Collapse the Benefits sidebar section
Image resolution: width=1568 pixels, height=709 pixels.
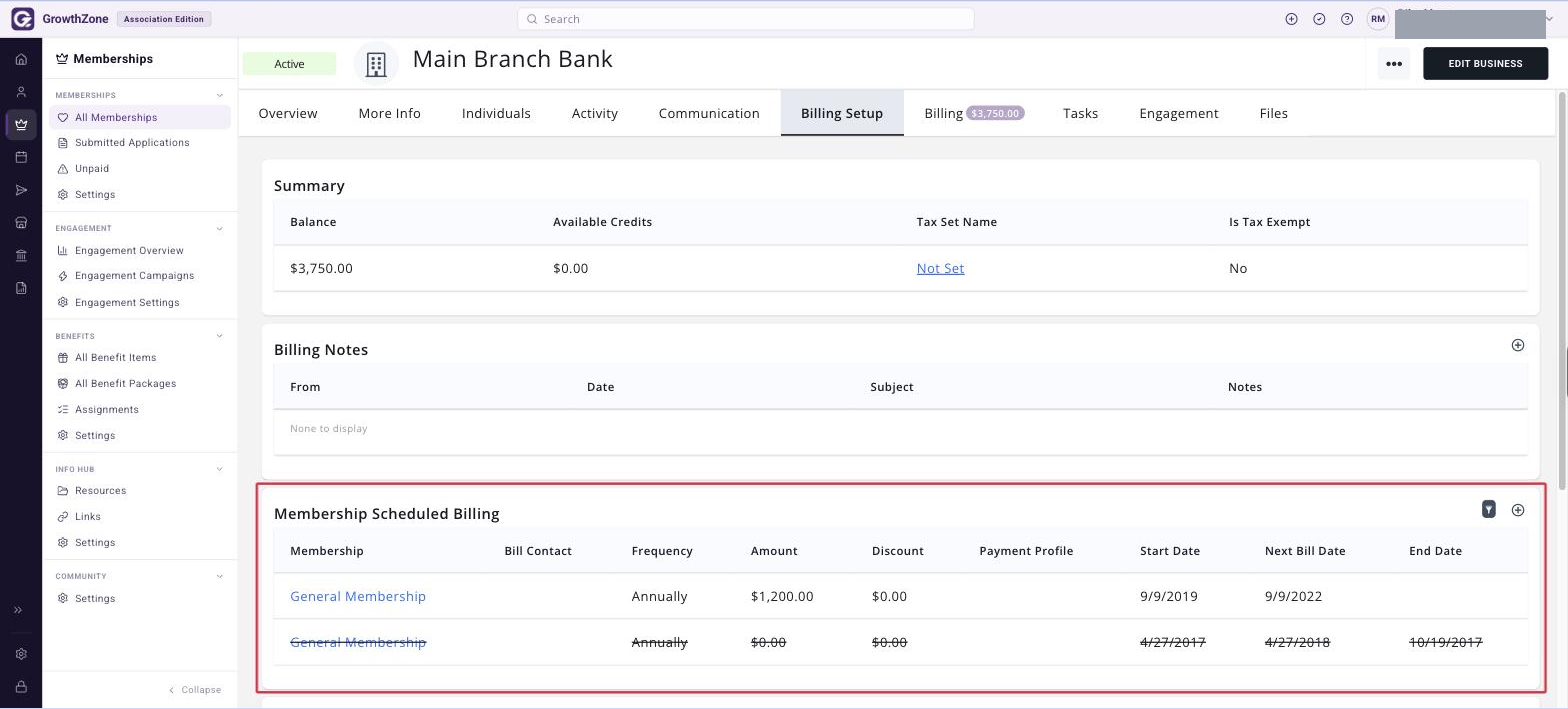[220, 336]
